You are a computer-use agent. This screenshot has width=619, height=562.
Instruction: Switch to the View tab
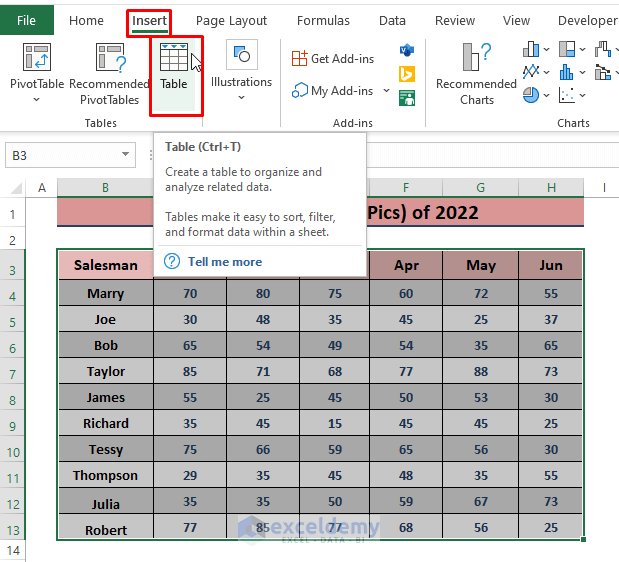point(516,21)
